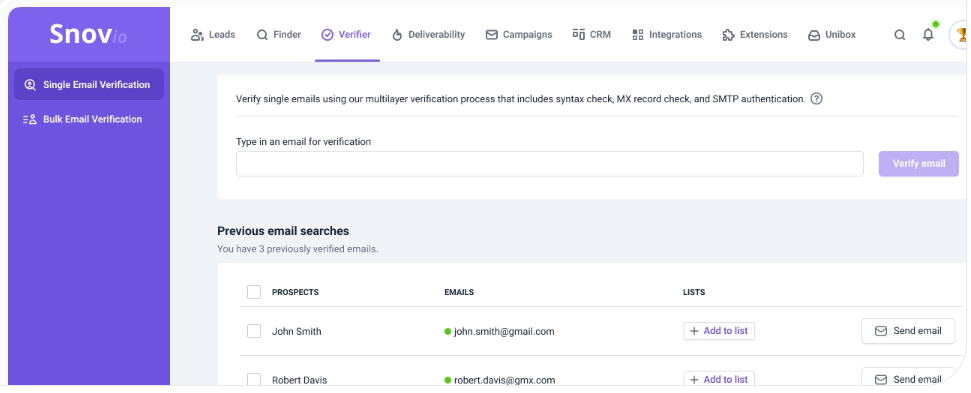Open the Deliverability menu
Viewport: 971px width, 393px height.
coord(429,35)
